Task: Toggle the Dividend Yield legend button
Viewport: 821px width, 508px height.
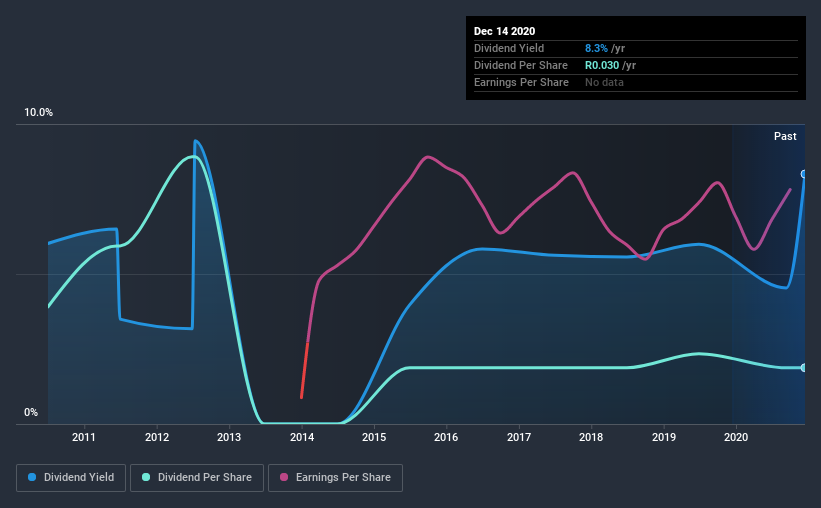Action: coord(71,478)
